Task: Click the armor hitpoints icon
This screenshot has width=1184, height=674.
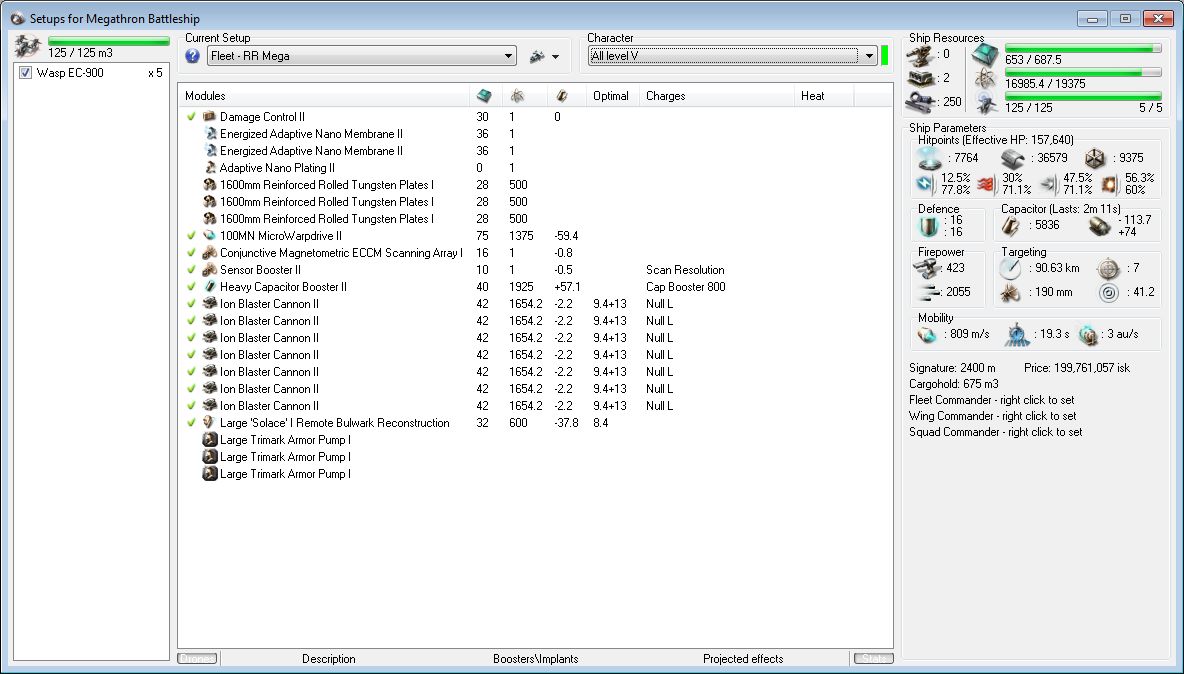Action: 1013,158
